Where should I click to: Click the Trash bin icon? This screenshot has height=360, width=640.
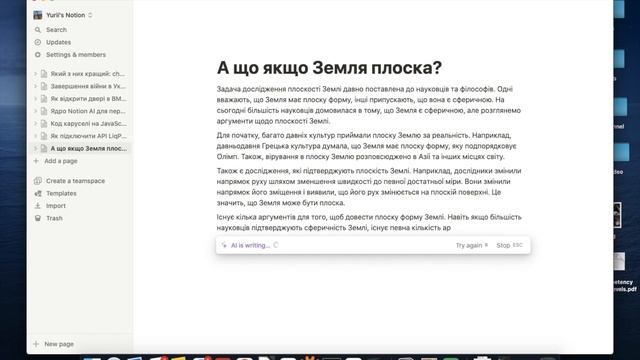[x=38, y=218]
